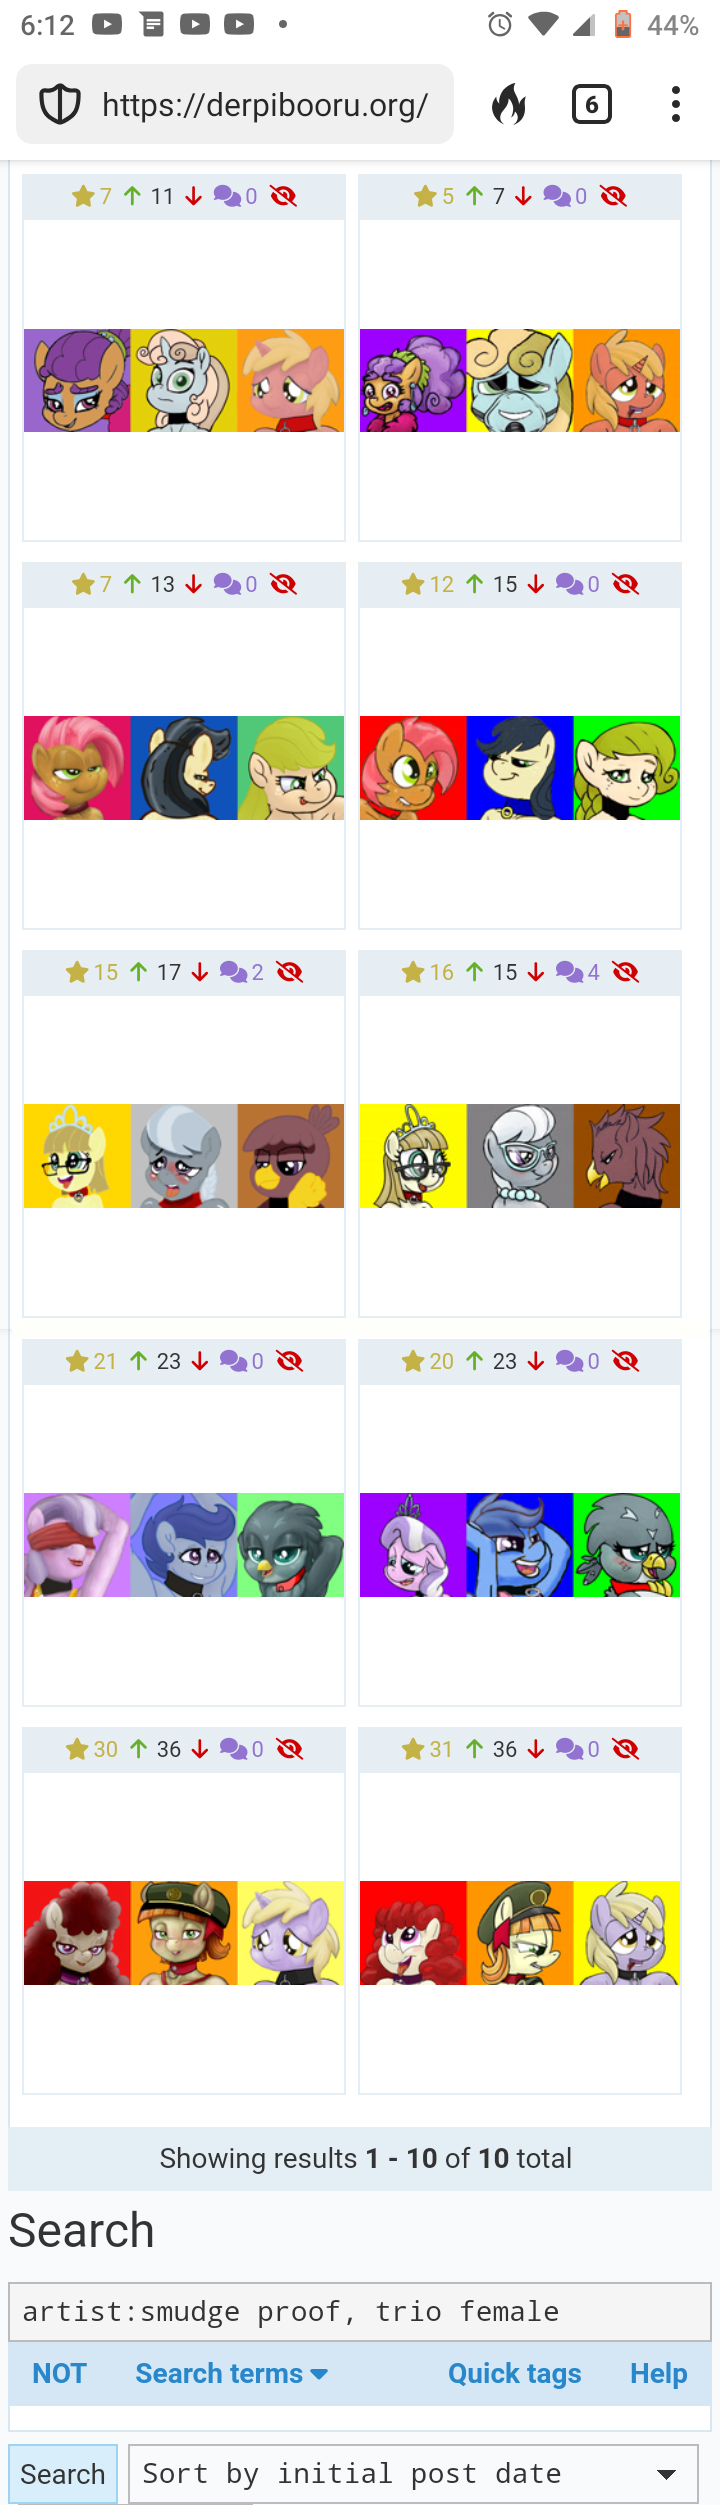Upvote the image with 11 upvotes
Screen dimensions: 720x2520
[x=132, y=196]
